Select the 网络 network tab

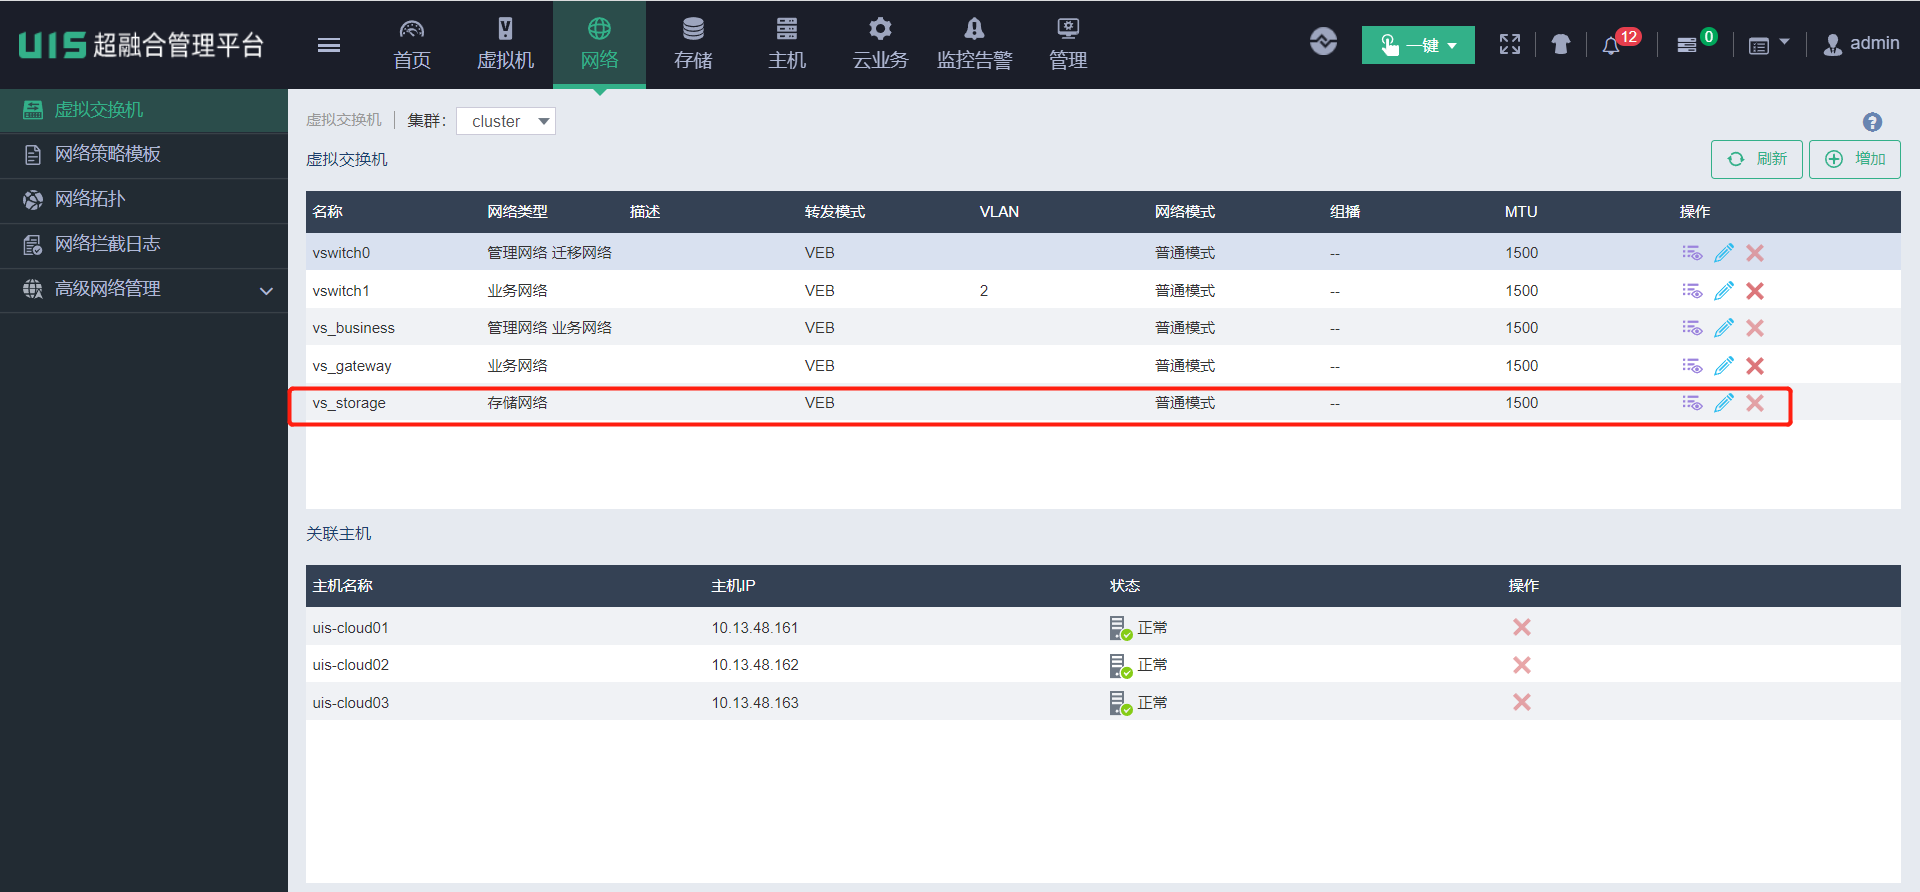(x=599, y=45)
